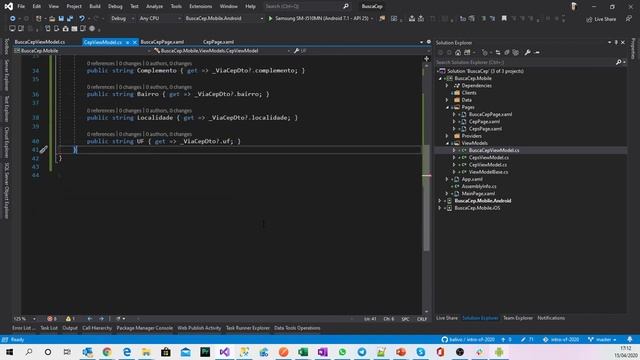Click the Save file toolbar icon
Screen dimensions: 640x360
(x=61, y=18)
